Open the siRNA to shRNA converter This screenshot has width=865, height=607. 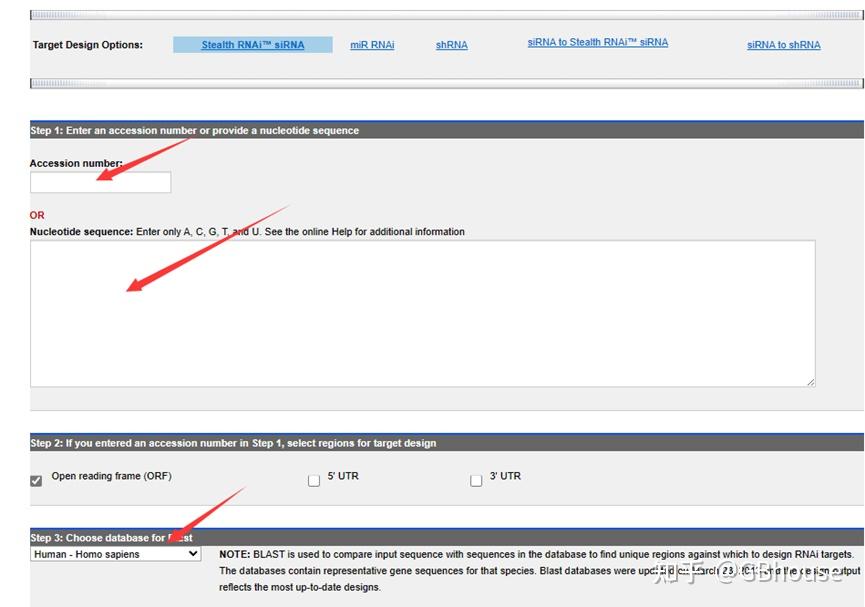783,45
